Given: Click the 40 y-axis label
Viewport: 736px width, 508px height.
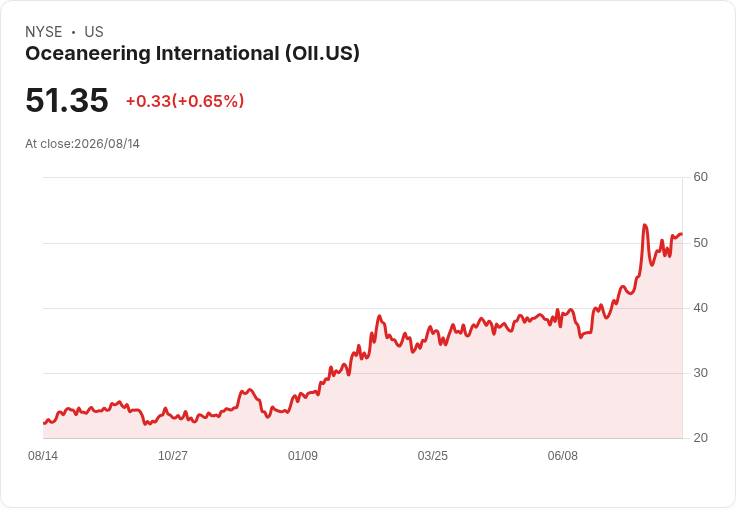Looking at the screenshot, I should tap(700, 308).
